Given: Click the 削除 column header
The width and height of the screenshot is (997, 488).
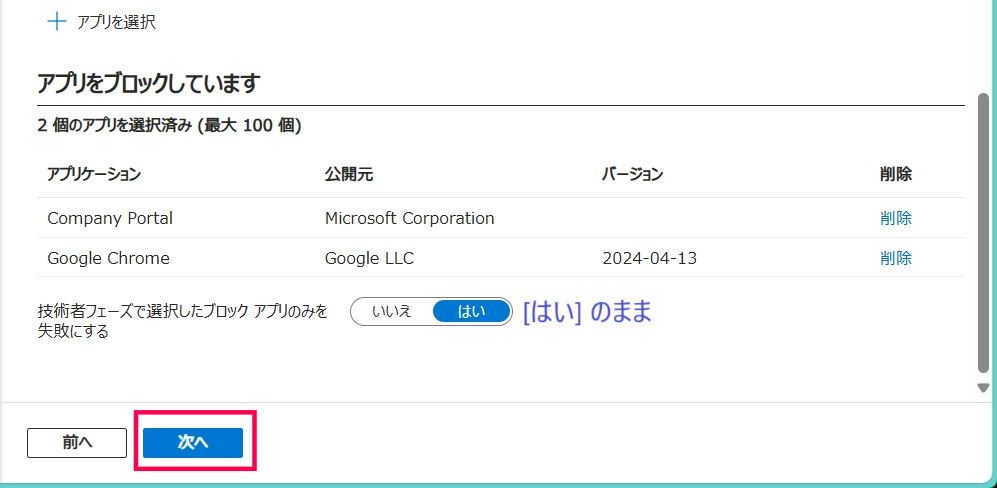Looking at the screenshot, I should [x=895, y=174].
